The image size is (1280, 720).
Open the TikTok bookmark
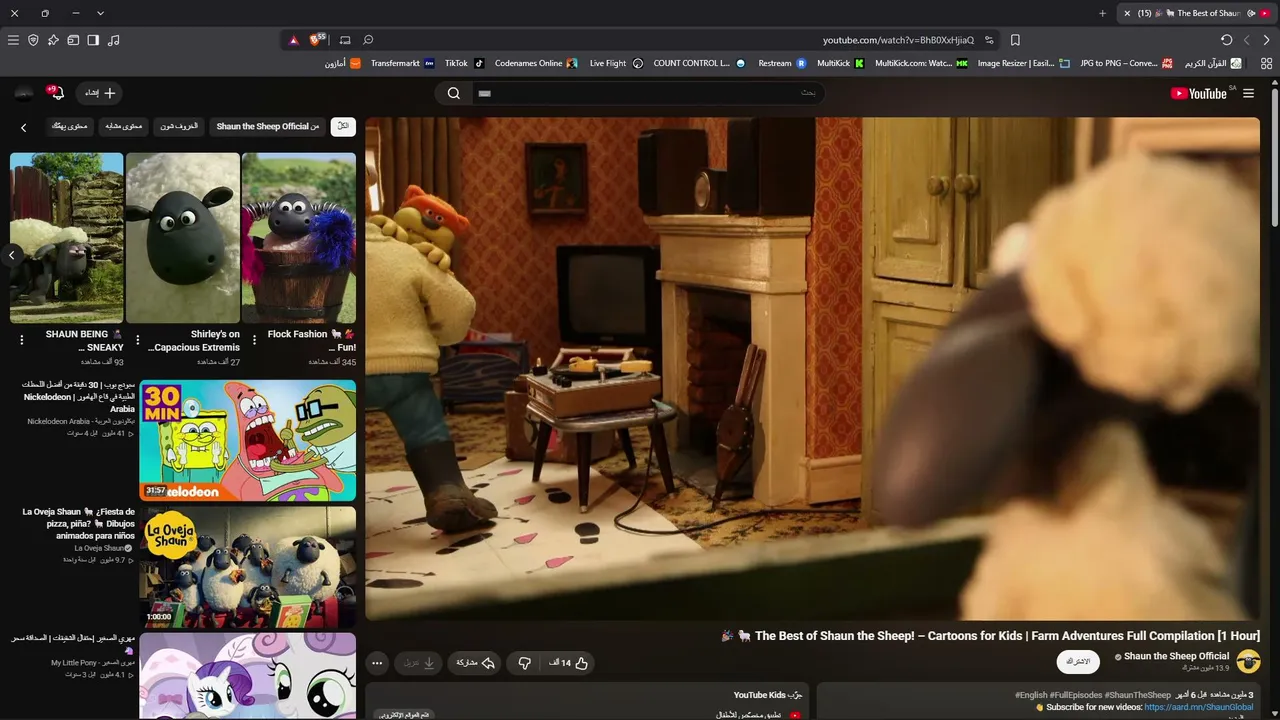click(464, 63)
